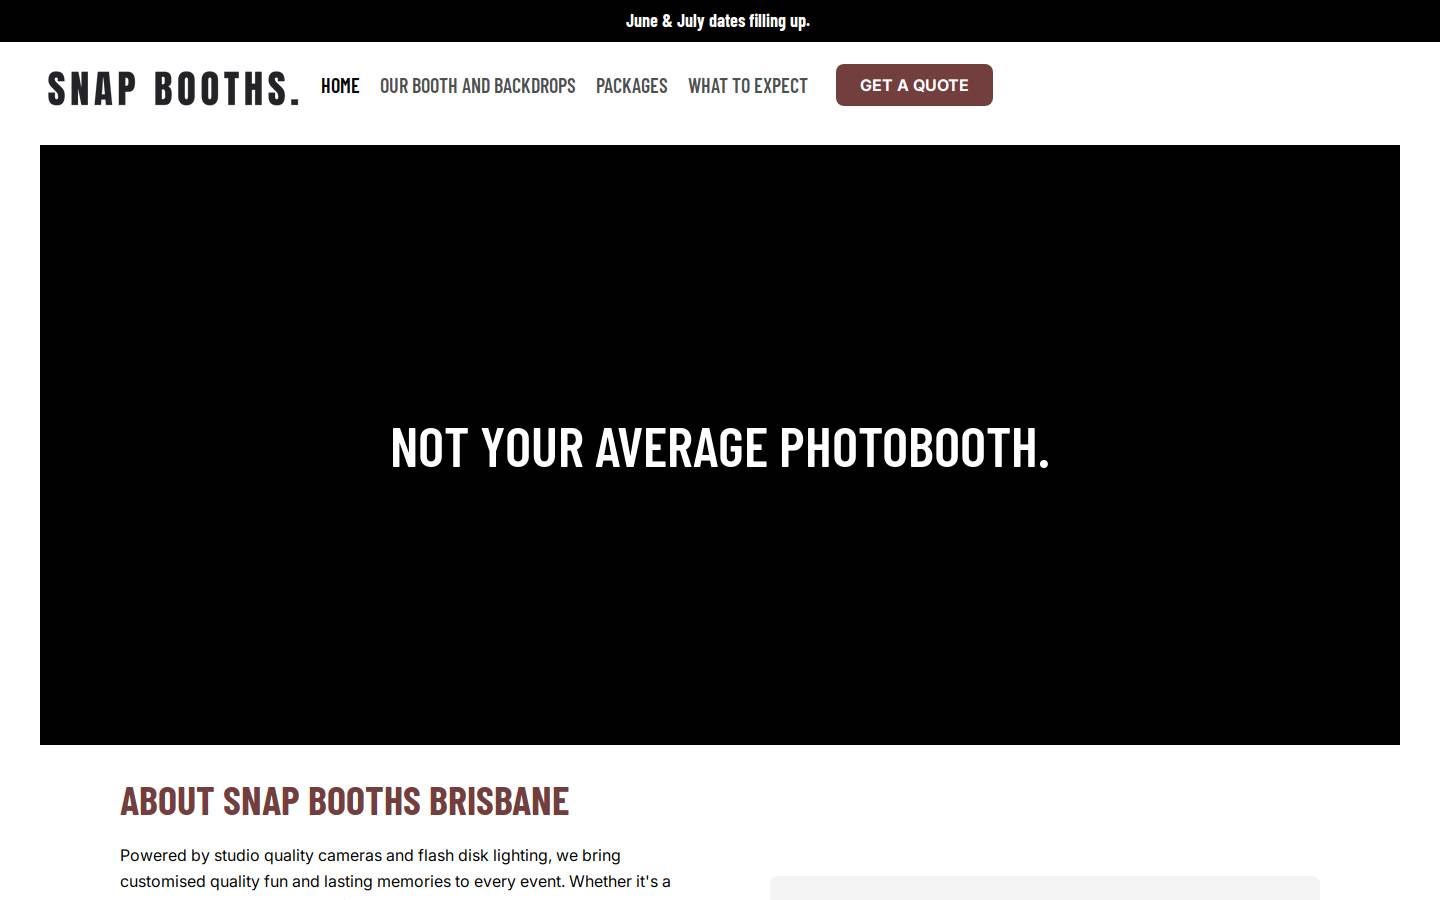Select the About Snap Booths Brisbane heading

point(345,801)
